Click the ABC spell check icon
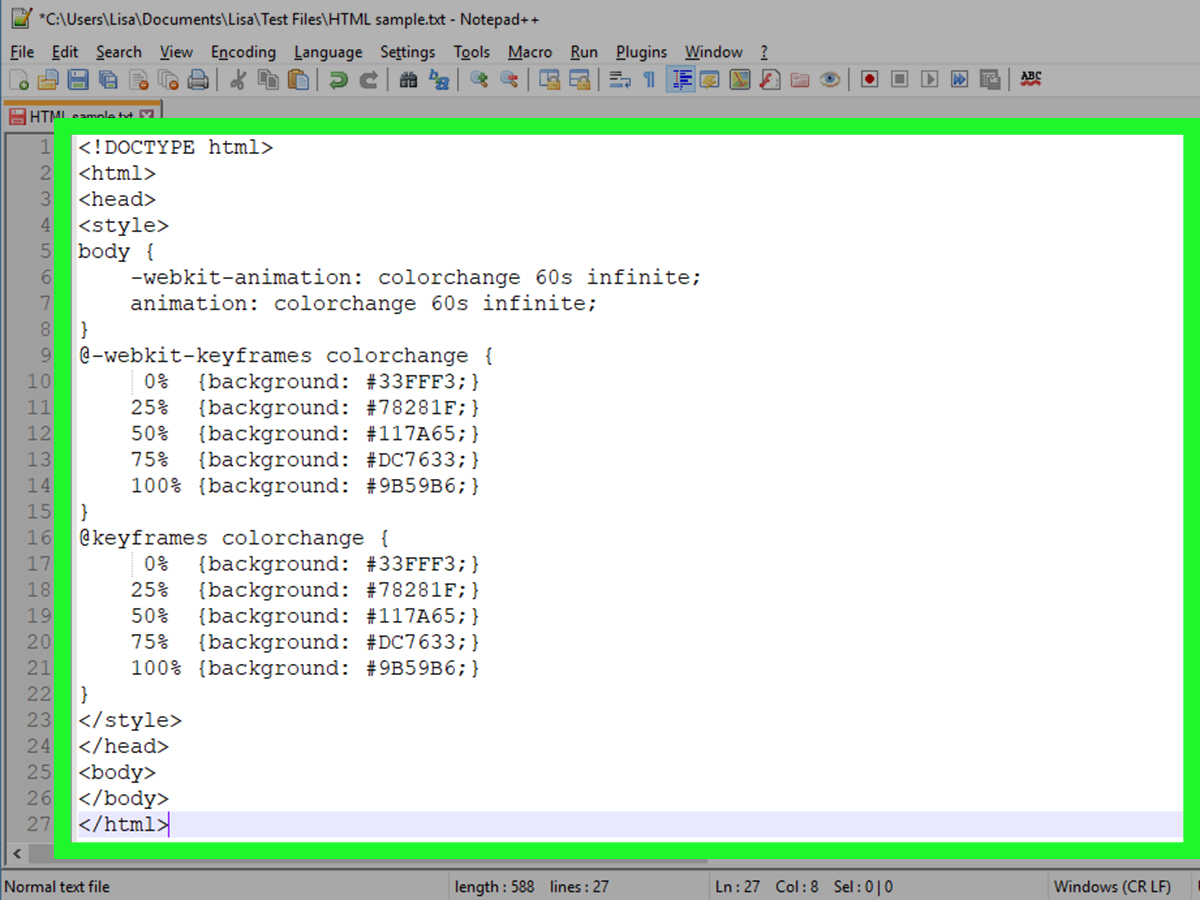Viewport: 1200px width, 900px height. [x=1031, y=80]
